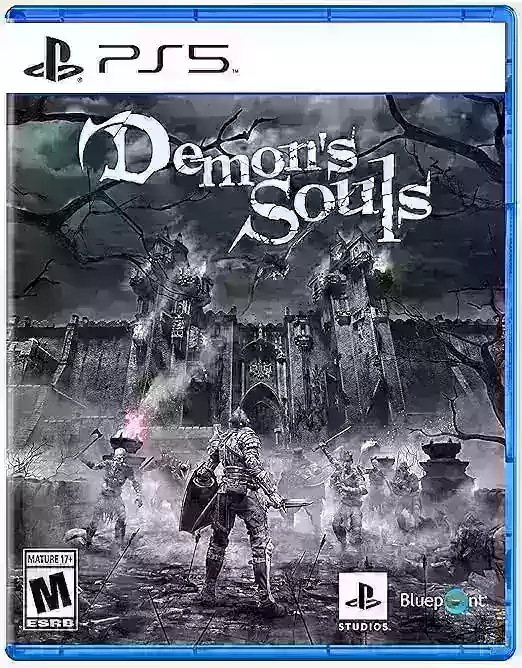Click the teal orb in Bluepoint logo
The height and width of the screenshot is (668, 522).
tap(456, 601)
